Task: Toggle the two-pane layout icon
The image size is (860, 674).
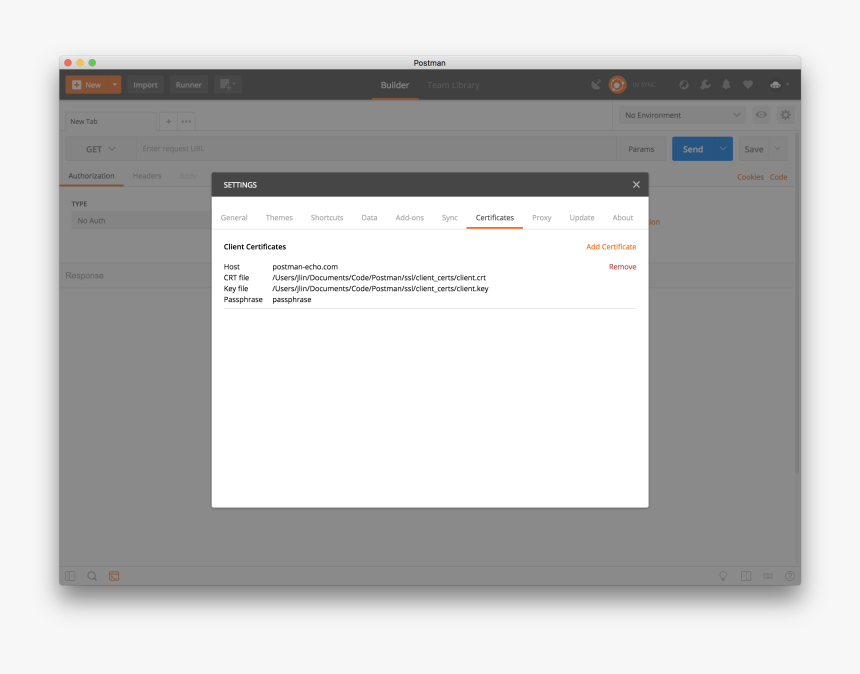Action: pyautogui.click(x=746, y=576)
